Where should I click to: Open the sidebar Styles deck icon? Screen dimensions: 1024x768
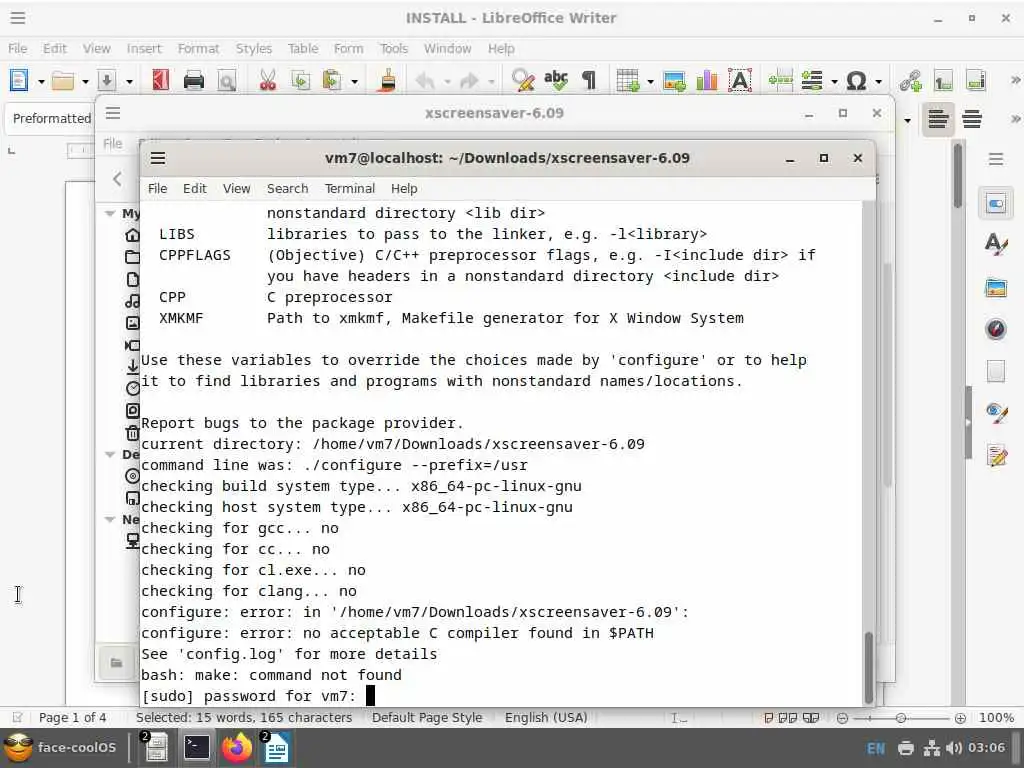point(995,244)
